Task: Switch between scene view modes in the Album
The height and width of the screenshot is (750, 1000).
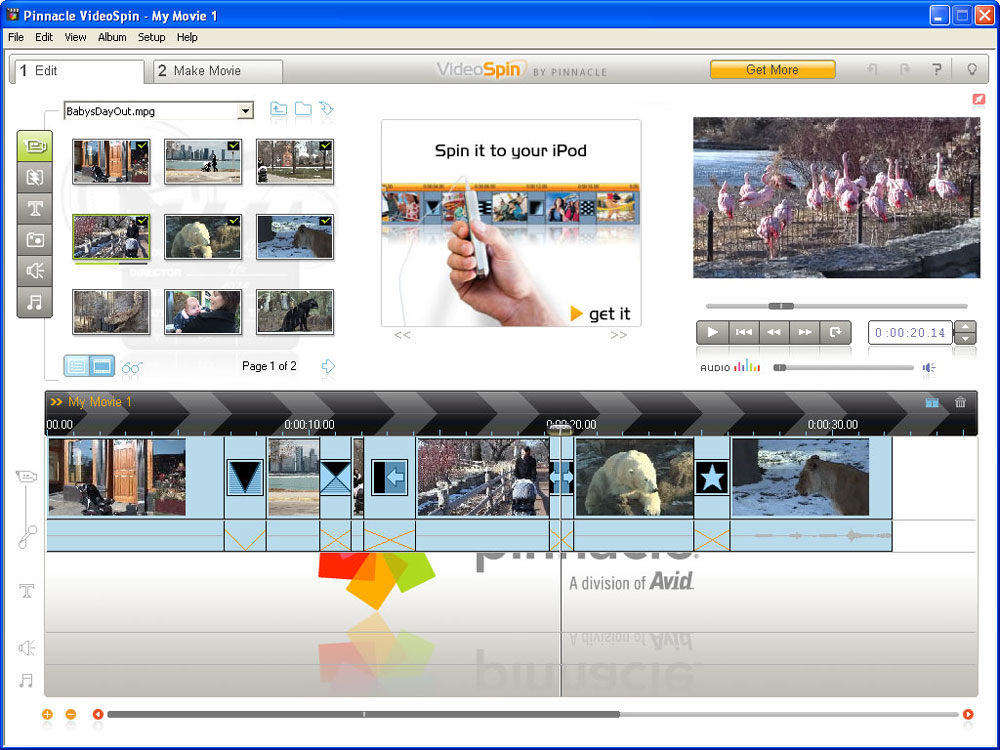Action: point(89,366)
